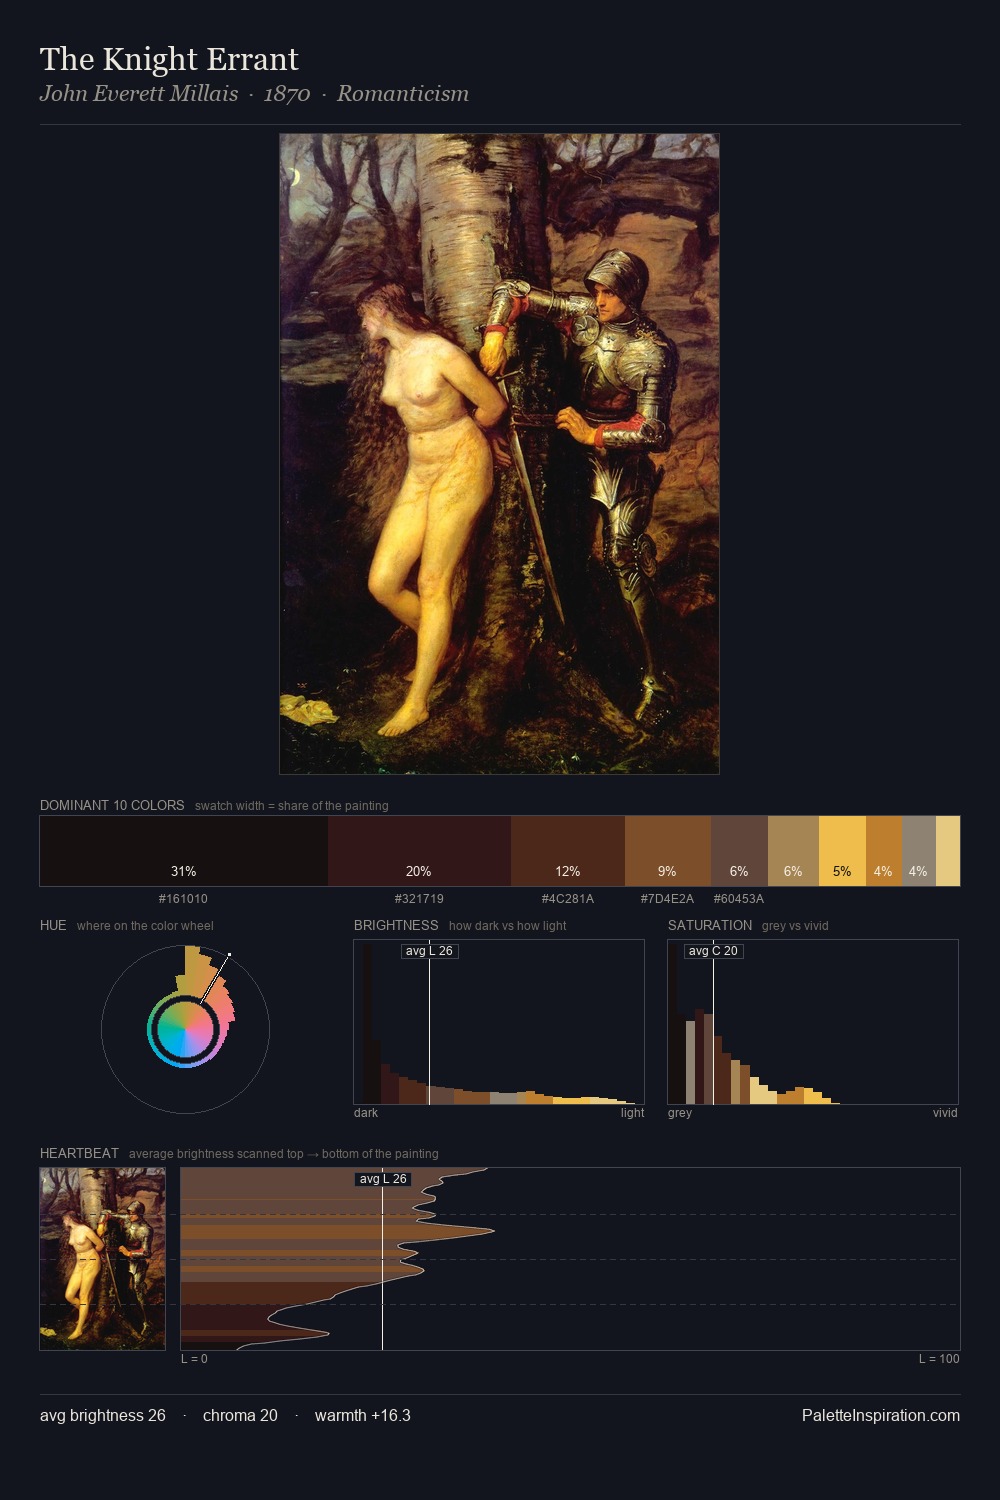Click the HUE section heading
The image size is (1000, 1500).
53,925
